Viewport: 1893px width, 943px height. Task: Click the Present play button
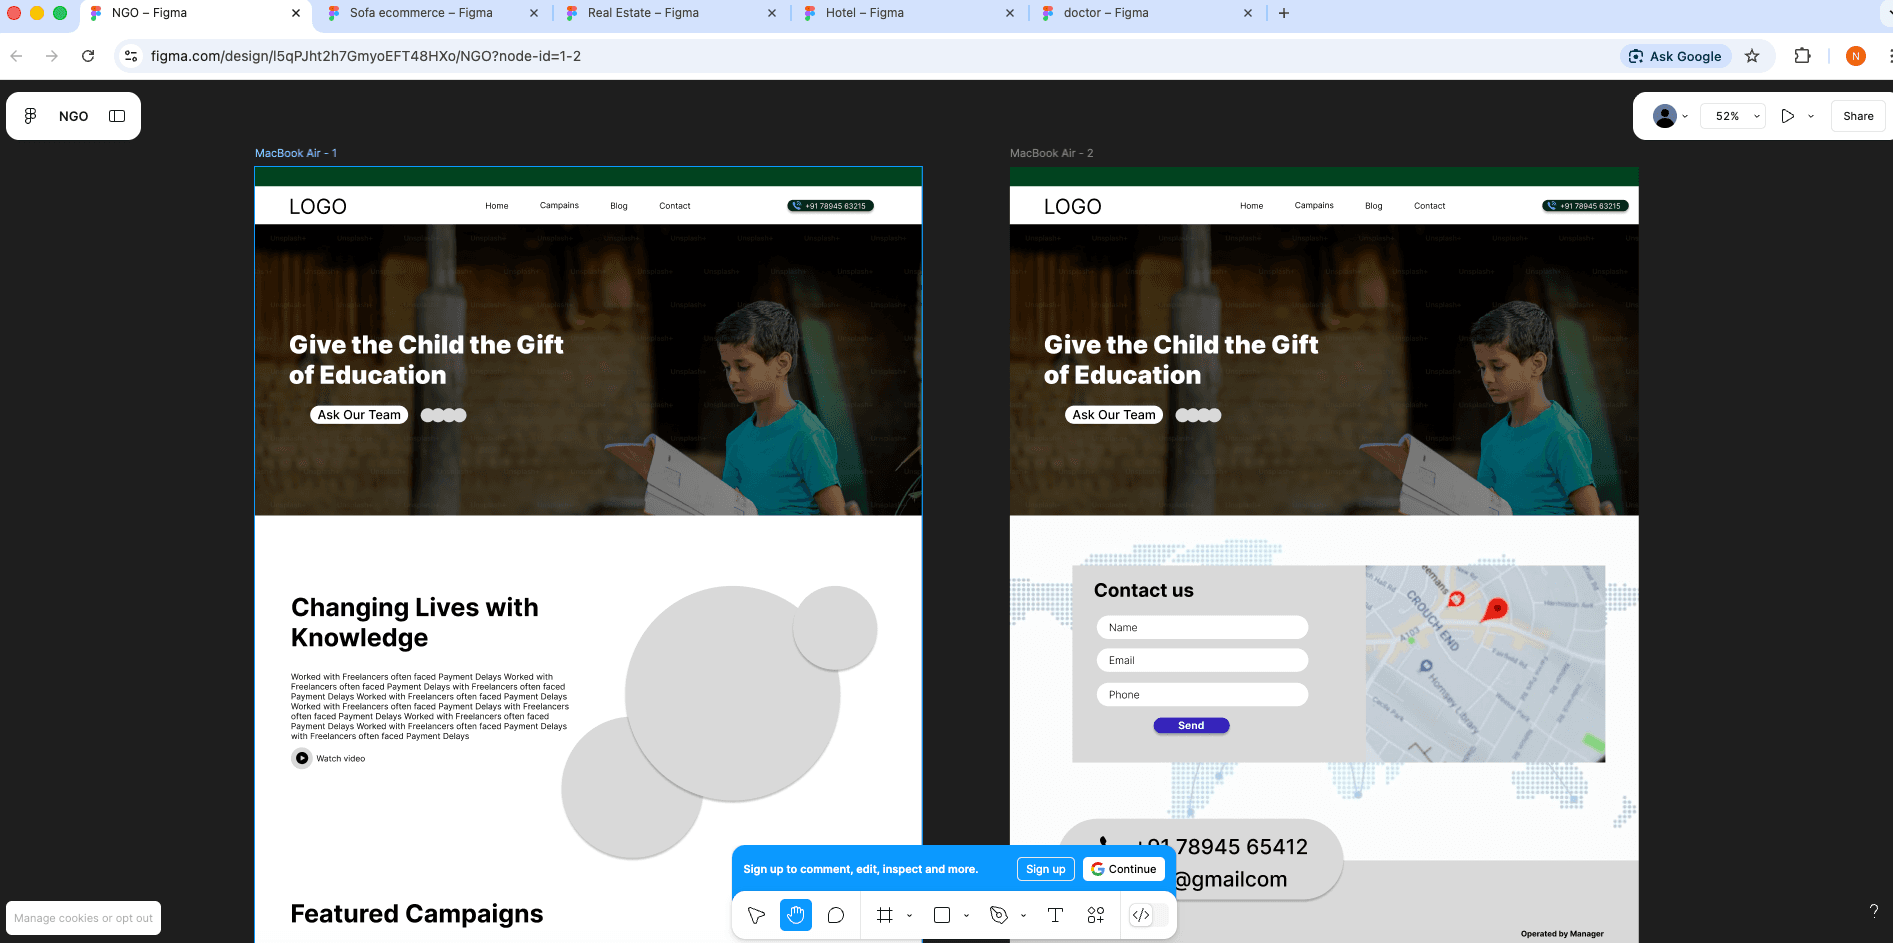pos(1787,116)
